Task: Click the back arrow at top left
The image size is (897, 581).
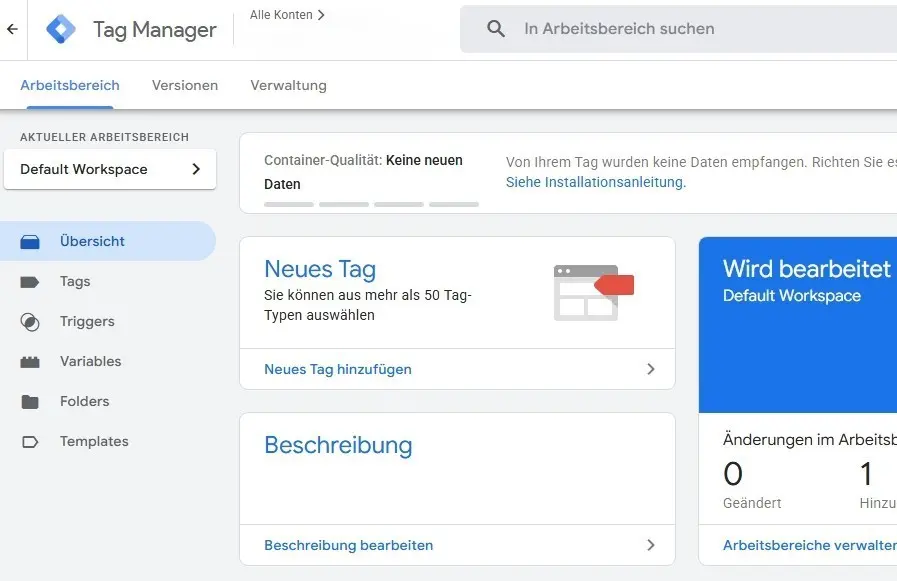Action: [x=15, y=29]
